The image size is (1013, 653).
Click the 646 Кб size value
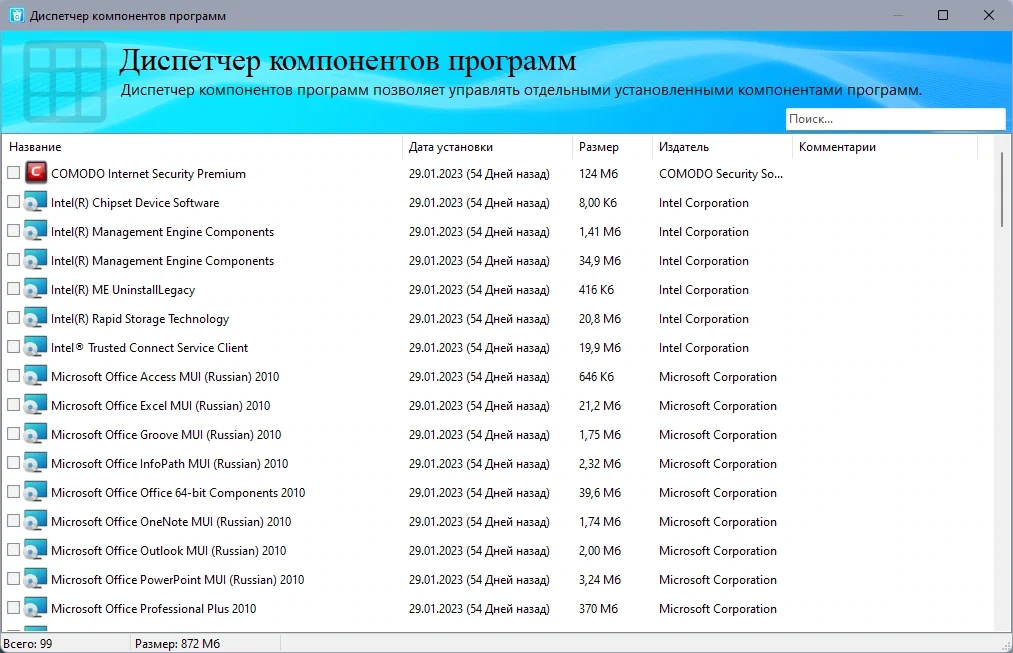(596, 377)
